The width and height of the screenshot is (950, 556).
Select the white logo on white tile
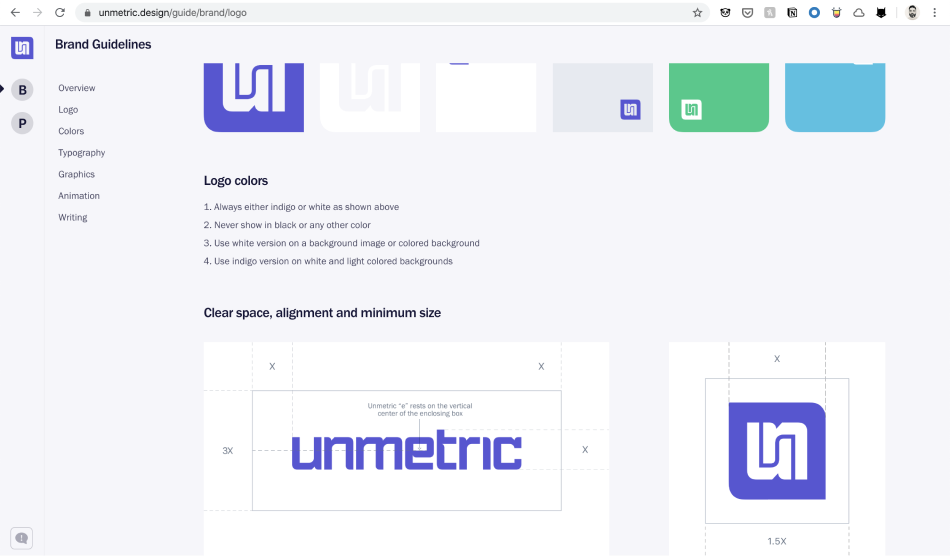click(370, 97)
